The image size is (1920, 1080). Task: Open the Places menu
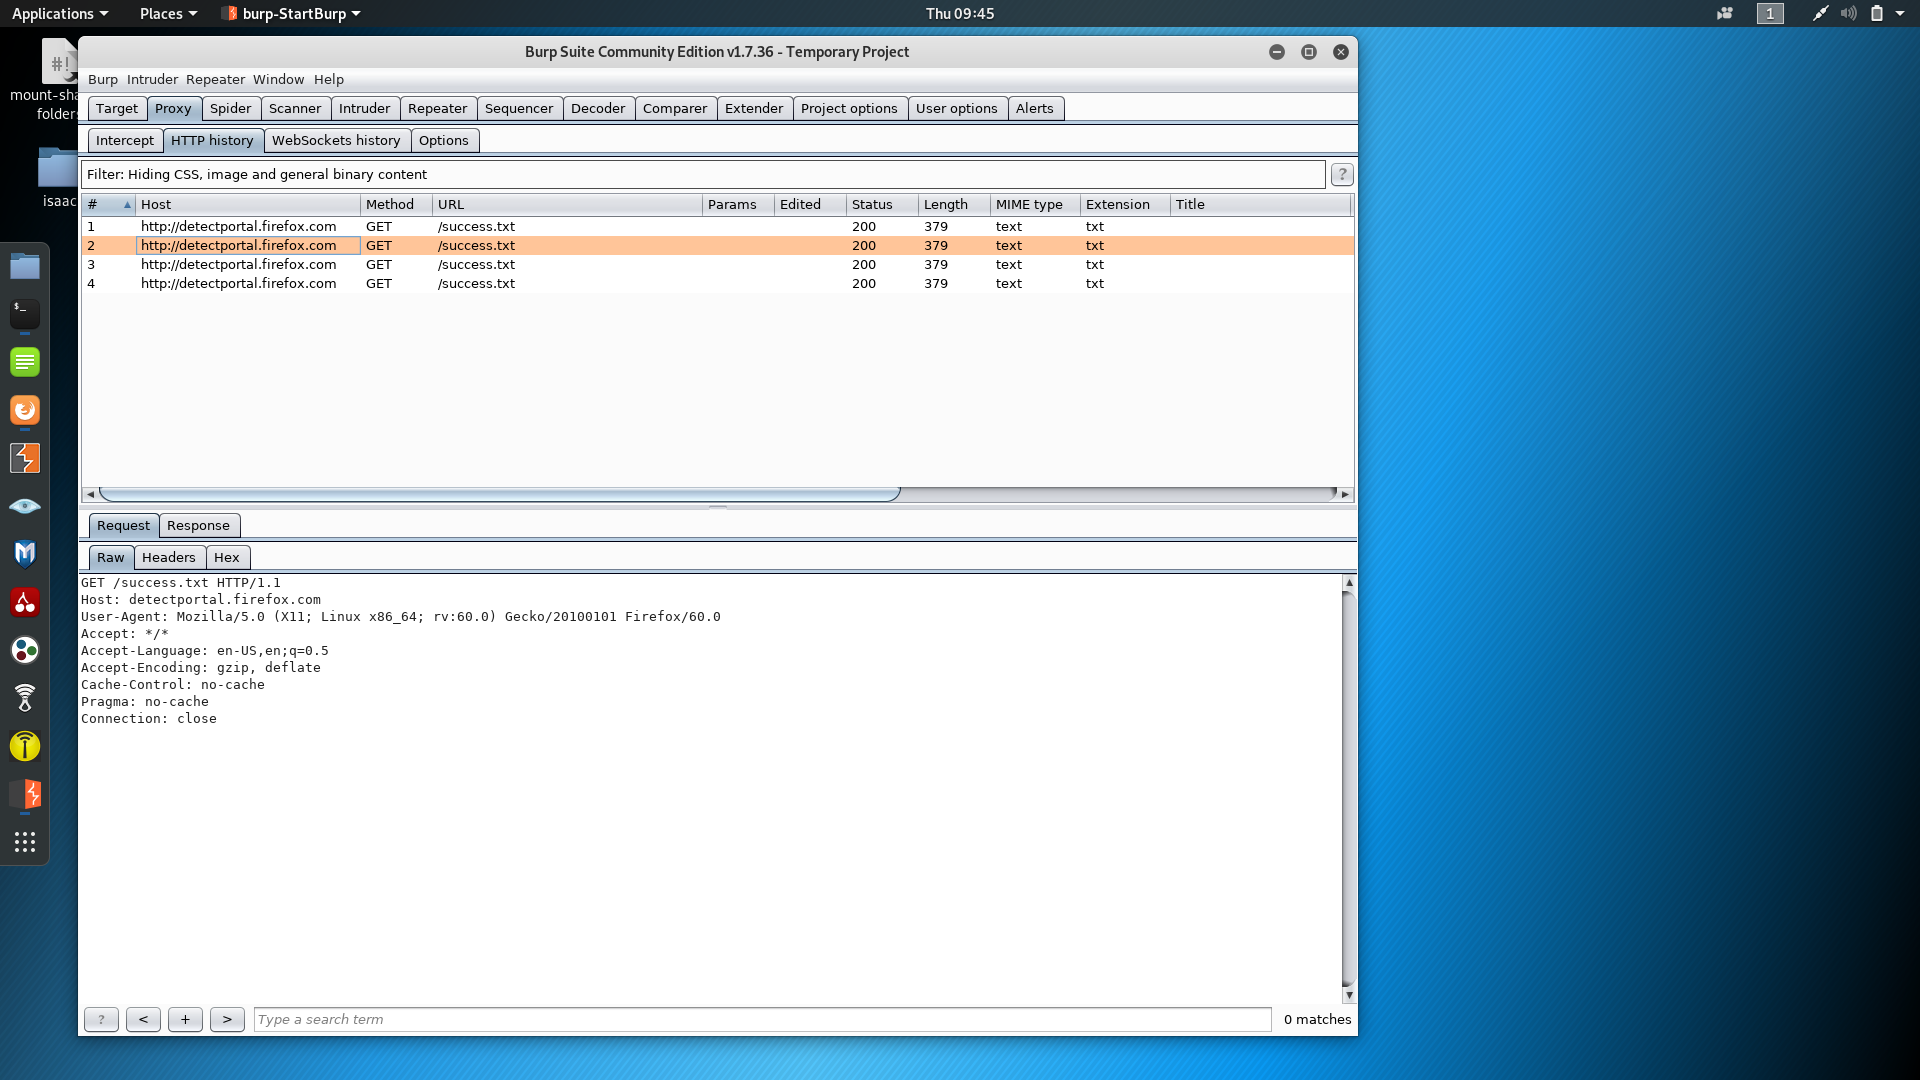(162, 13)
